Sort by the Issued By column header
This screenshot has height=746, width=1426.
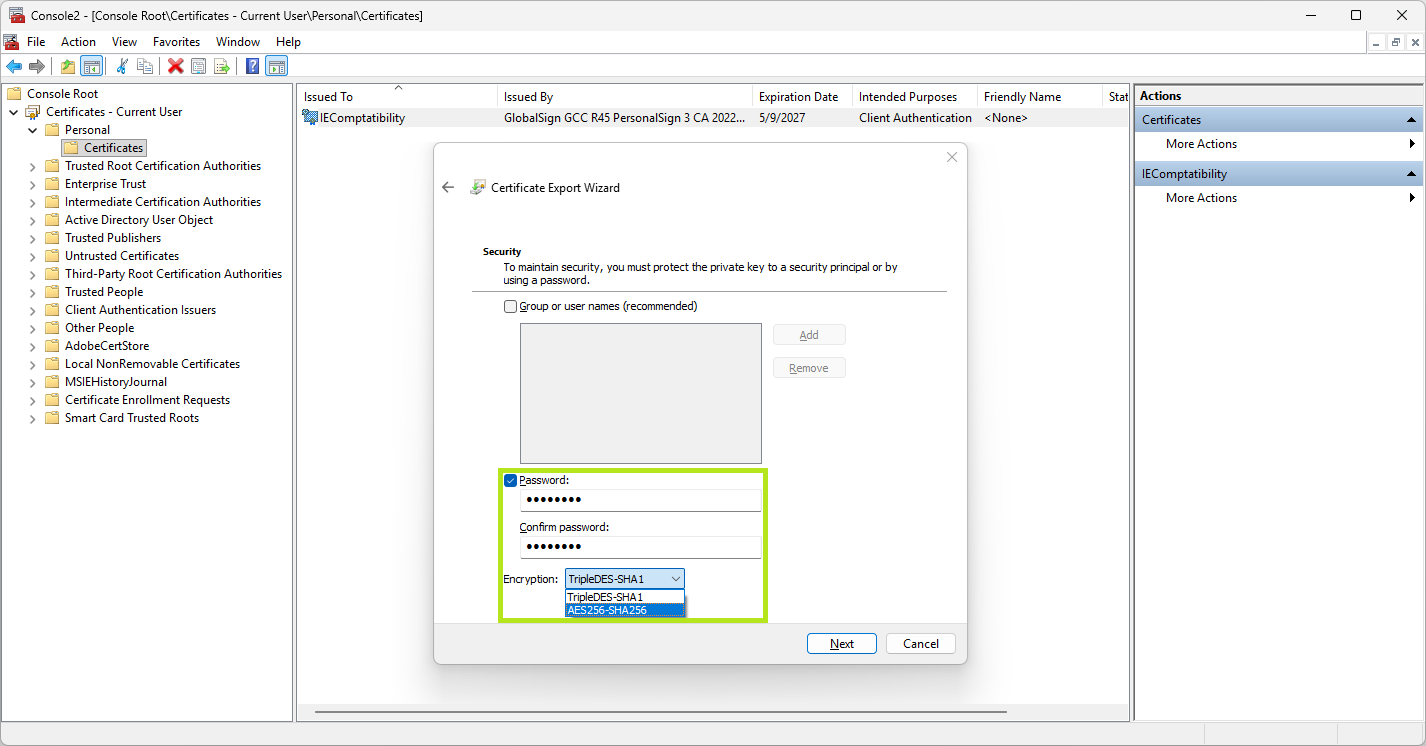(x=625, y=97)
